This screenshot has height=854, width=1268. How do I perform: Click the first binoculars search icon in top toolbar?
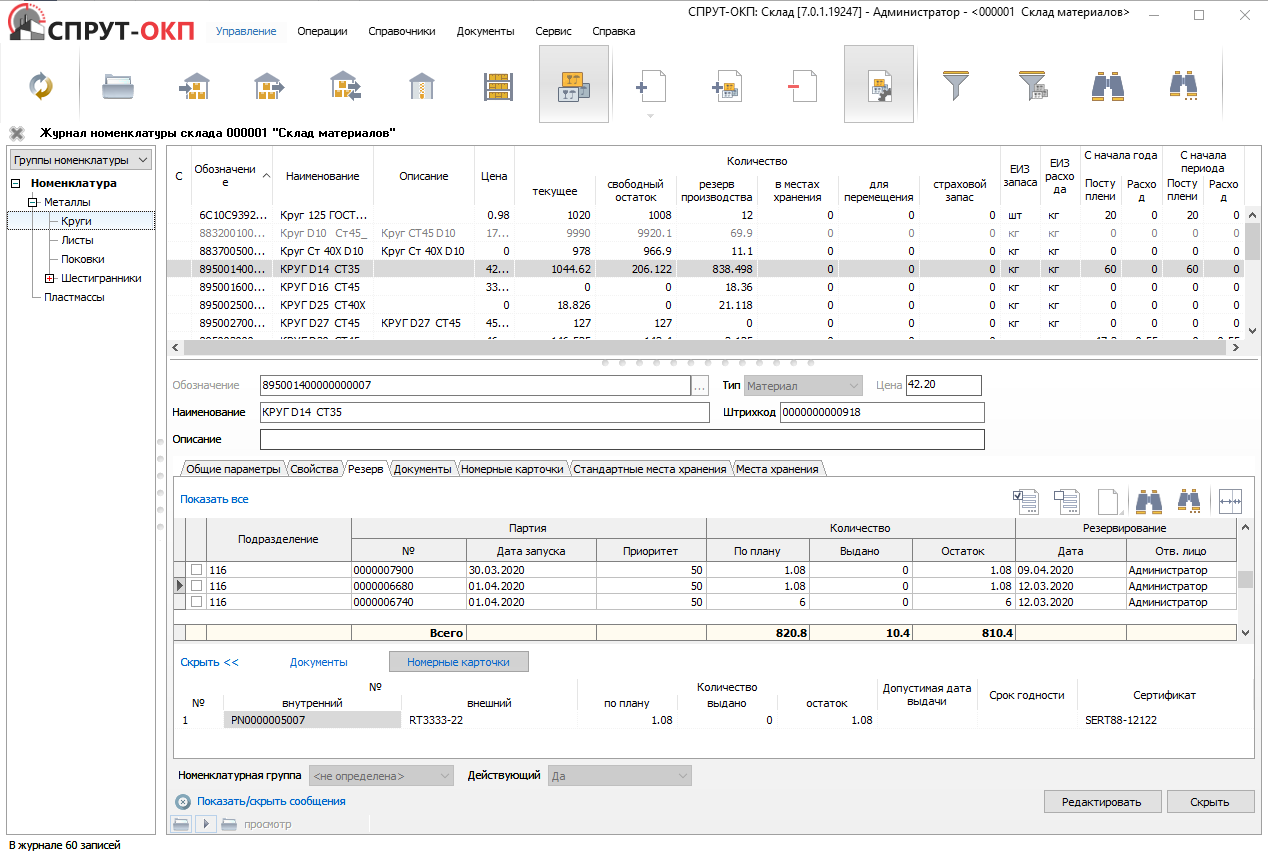pos(1107,86)
